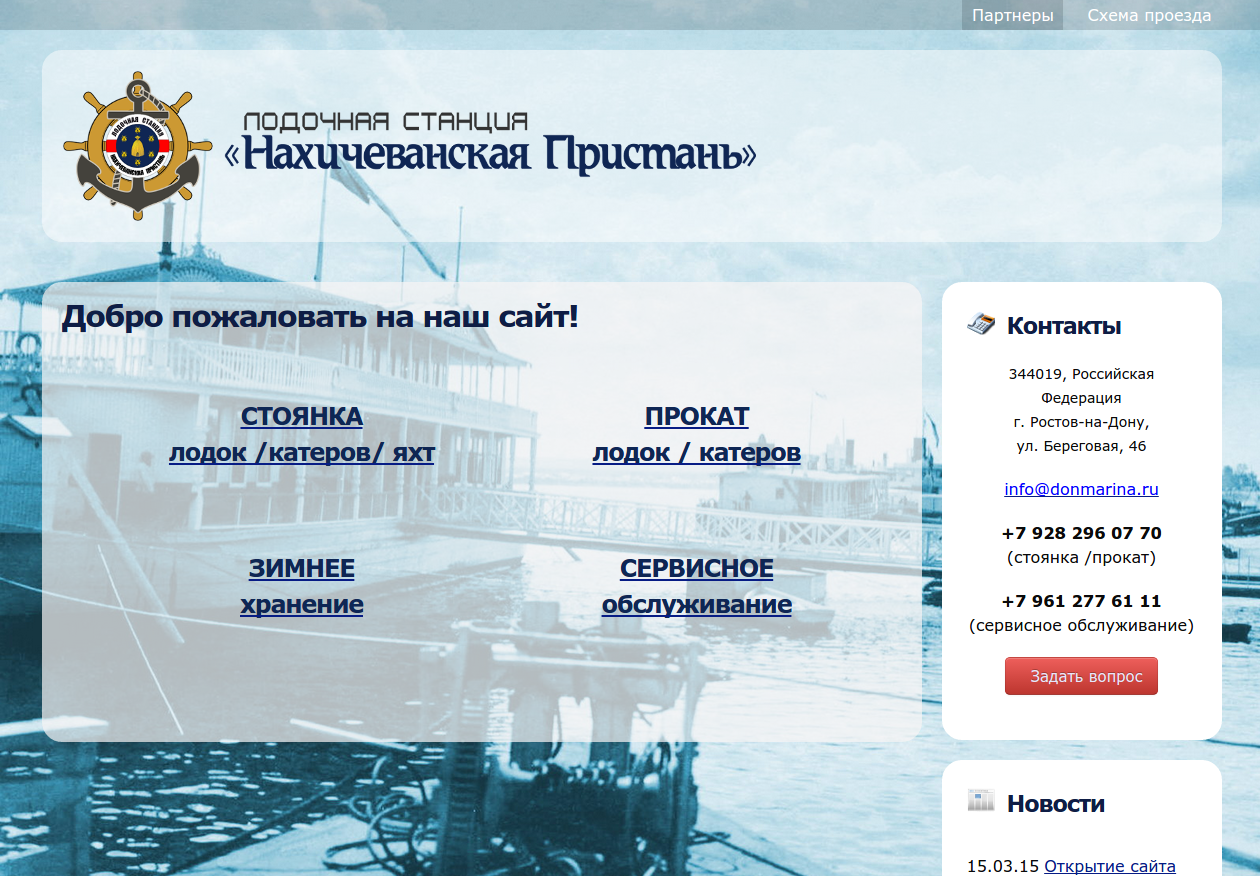The width and height of the screenshot is (1260, 876).
Task: Open the Открытие сайта news link
Action: pyautogui.click(x=1109, y=866)
